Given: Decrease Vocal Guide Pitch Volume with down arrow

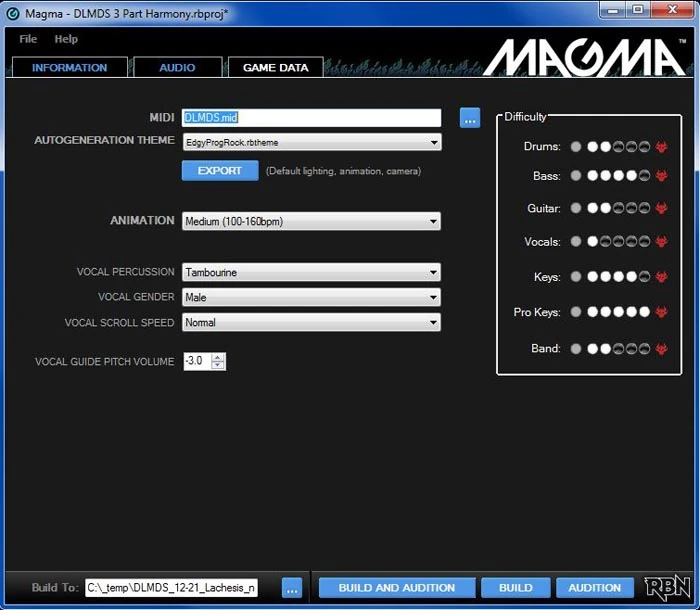Looking at the screenshot, I should coord(217,365).
